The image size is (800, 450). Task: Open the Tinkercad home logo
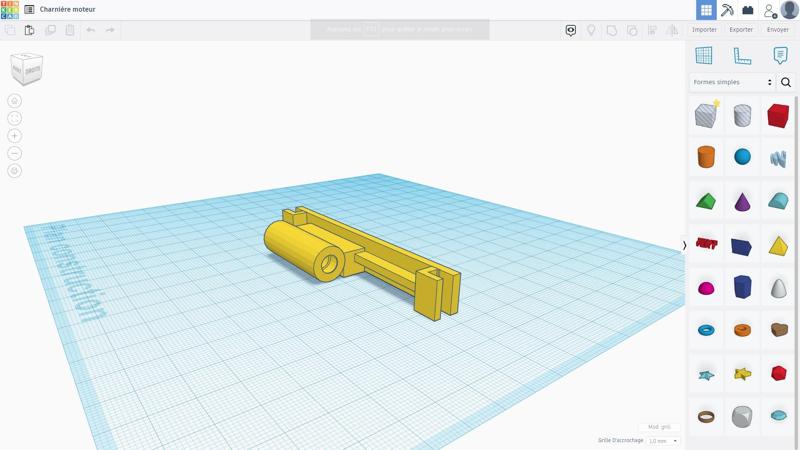[x=10, y=10]
